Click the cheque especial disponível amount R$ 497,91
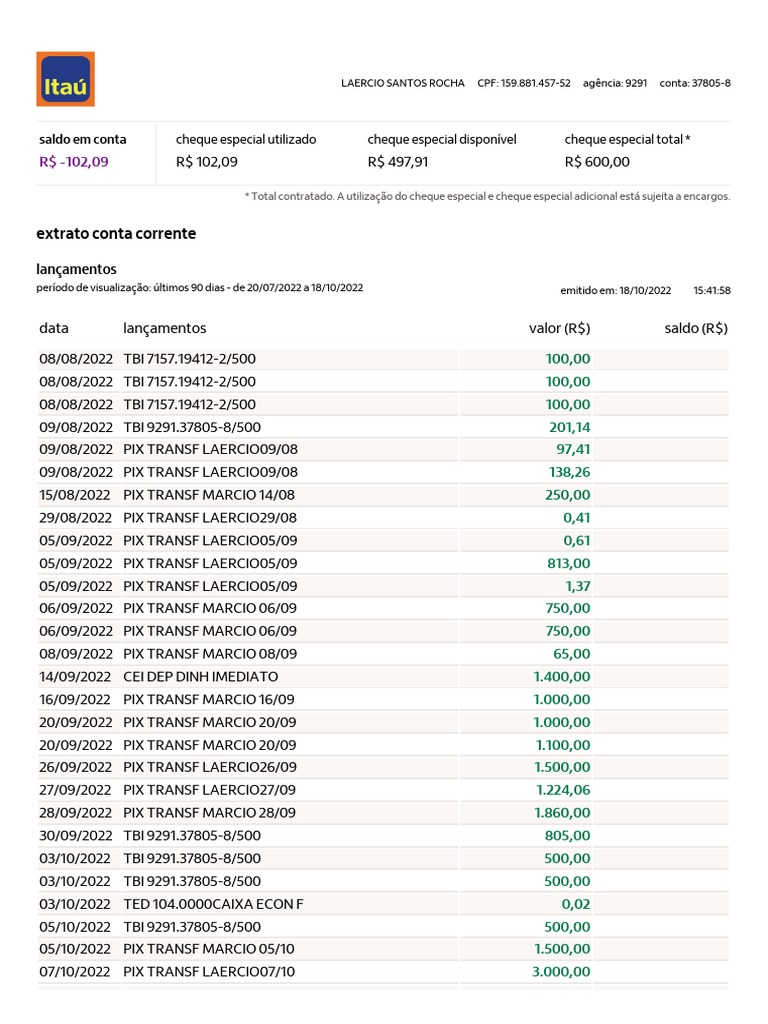Image resolution: width=768 pixels, height=1024 pixels. click(398, 161)
